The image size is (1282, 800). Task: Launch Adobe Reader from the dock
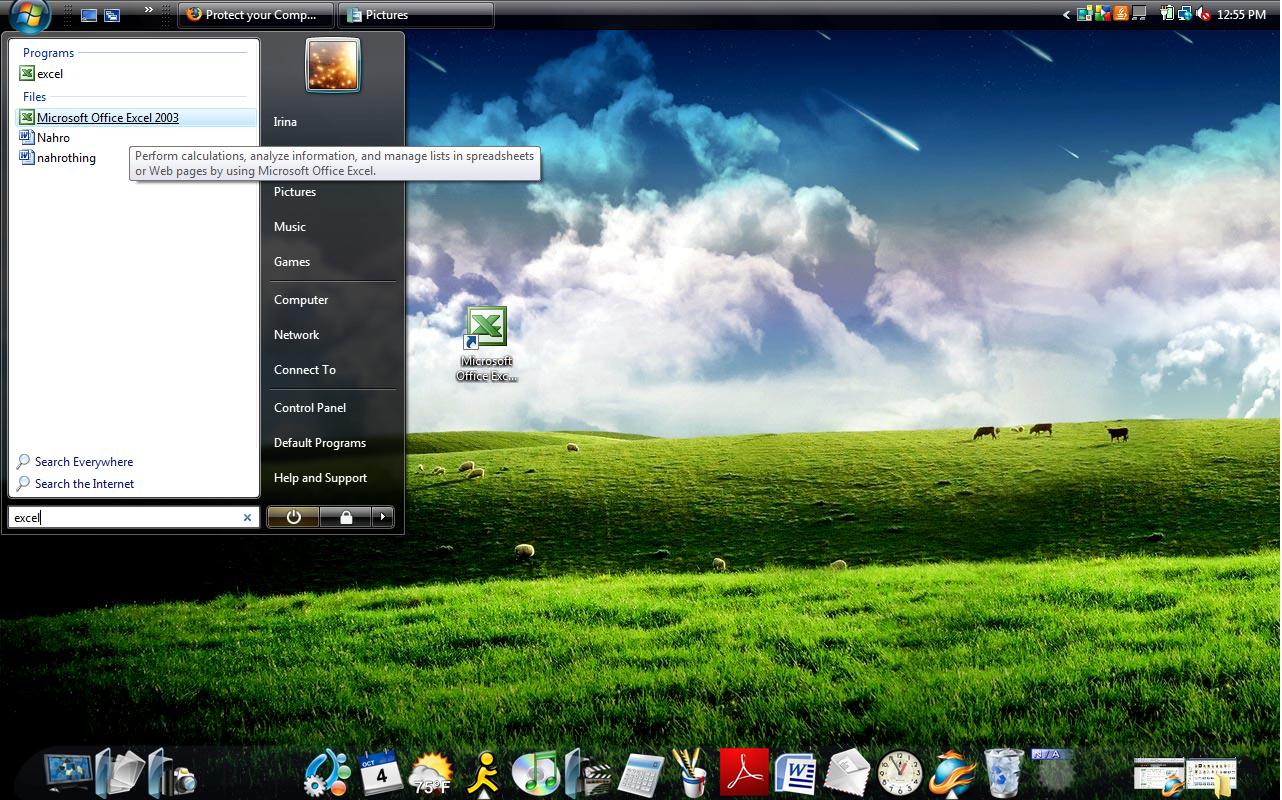click(x=744, y=773)
